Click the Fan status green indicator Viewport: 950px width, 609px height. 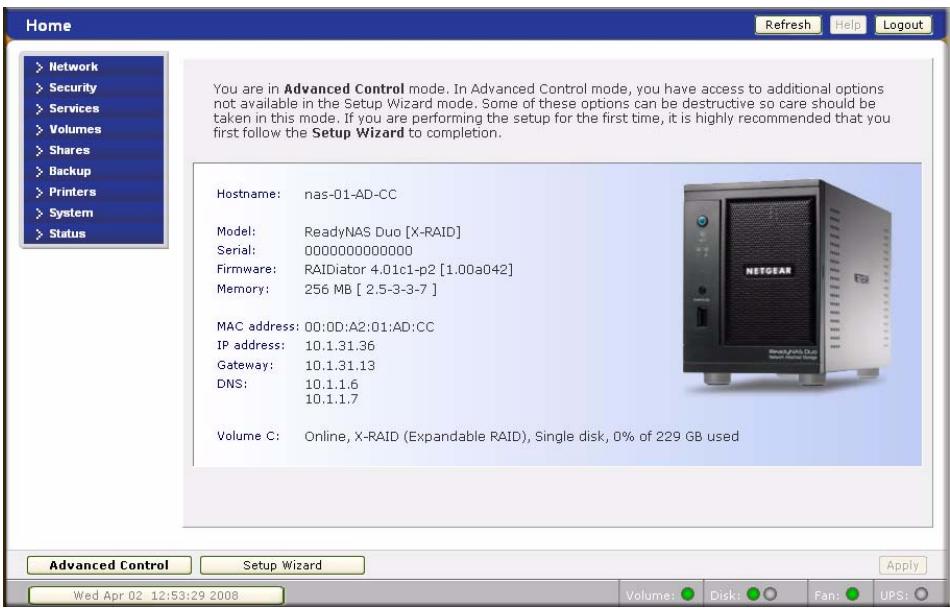click(852, 594)
